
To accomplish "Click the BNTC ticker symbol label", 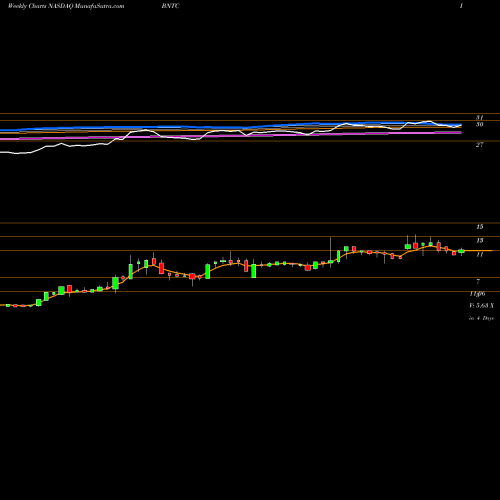I will (x=170, y=6).
